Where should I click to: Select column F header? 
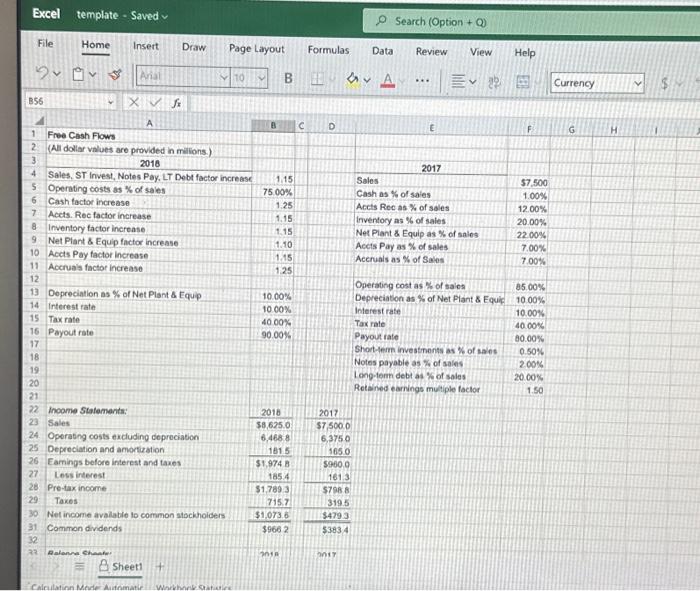[529, 129]
